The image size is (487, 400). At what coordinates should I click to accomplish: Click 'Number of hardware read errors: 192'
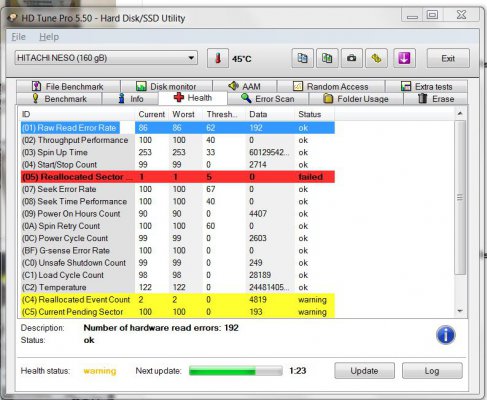coord(161,328)
